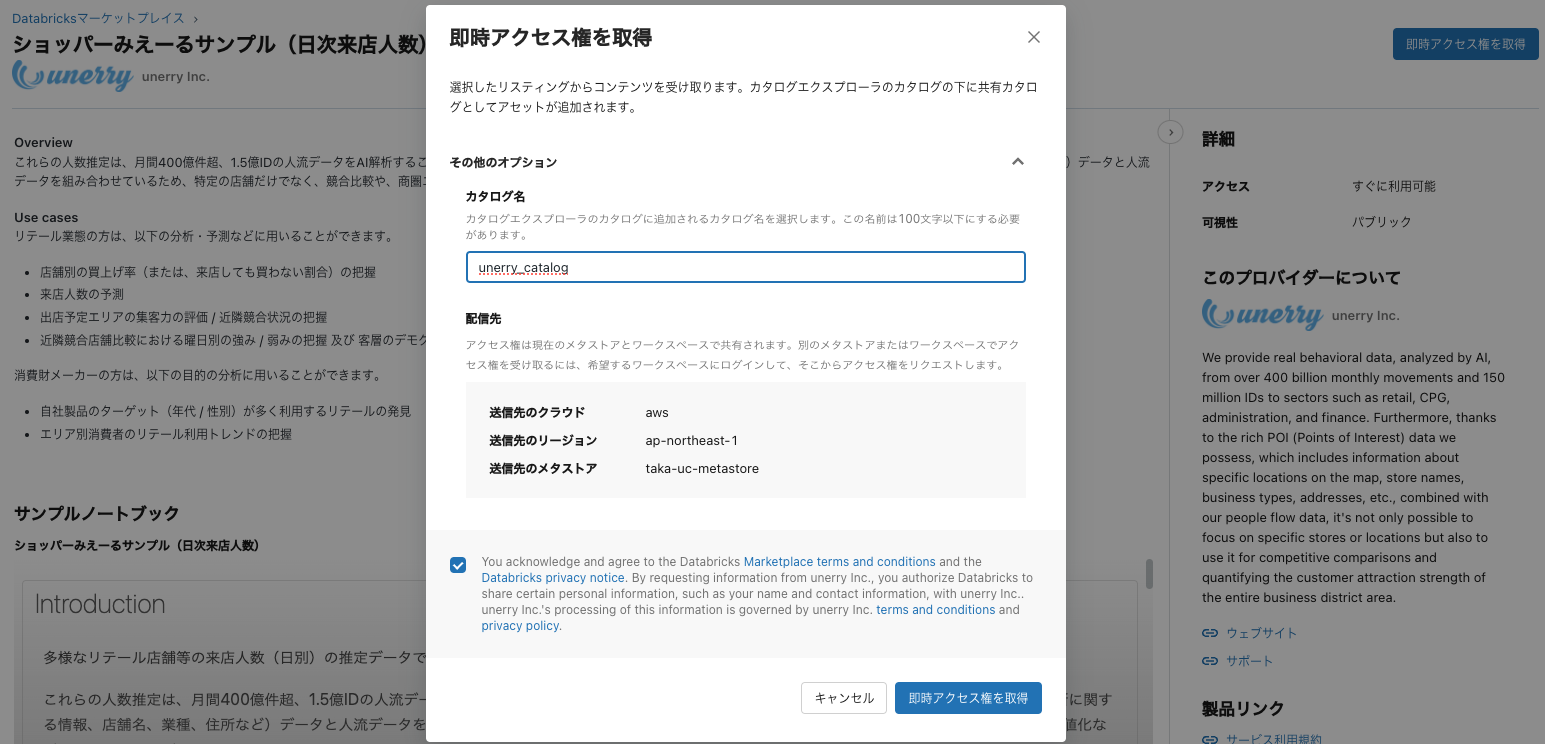Open the ウェブサイト link

point(1261,633)
